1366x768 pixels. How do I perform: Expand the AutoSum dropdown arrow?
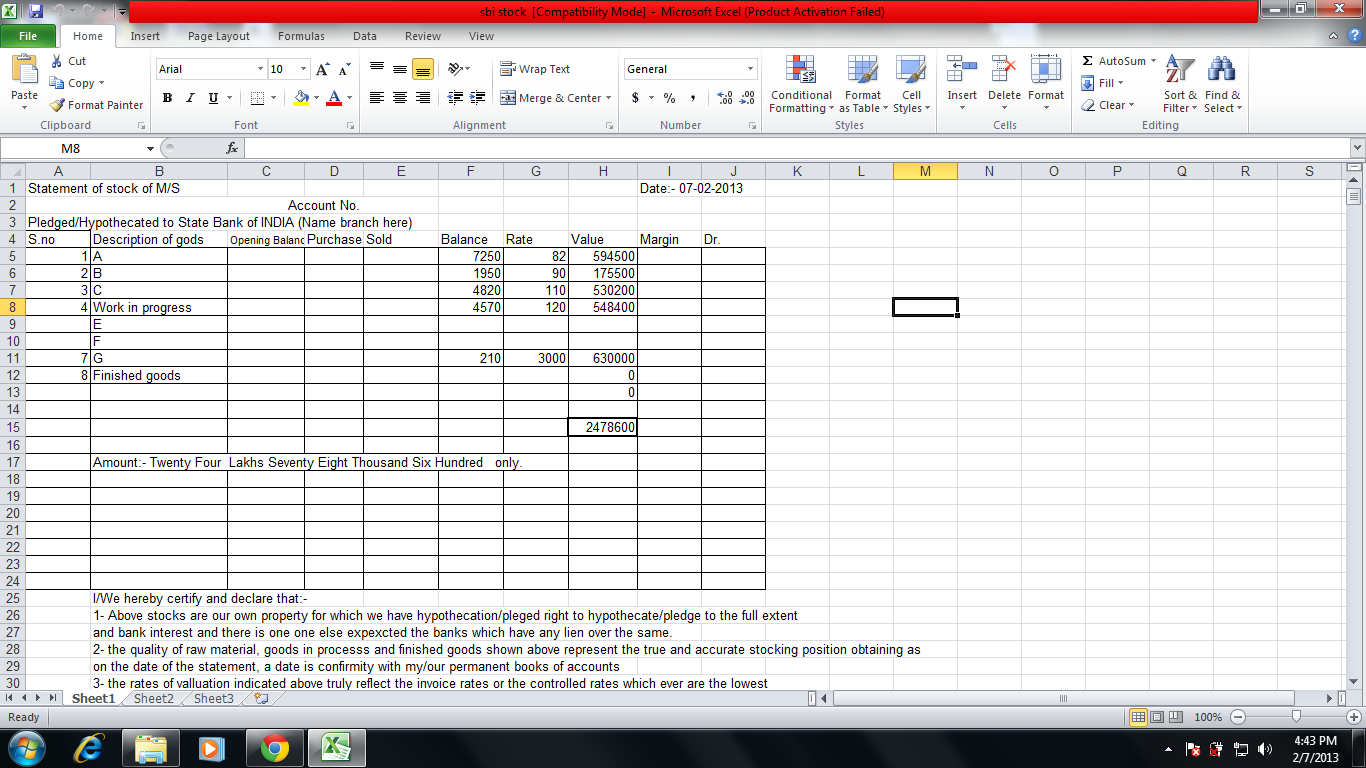click(x=1153, y=61)
